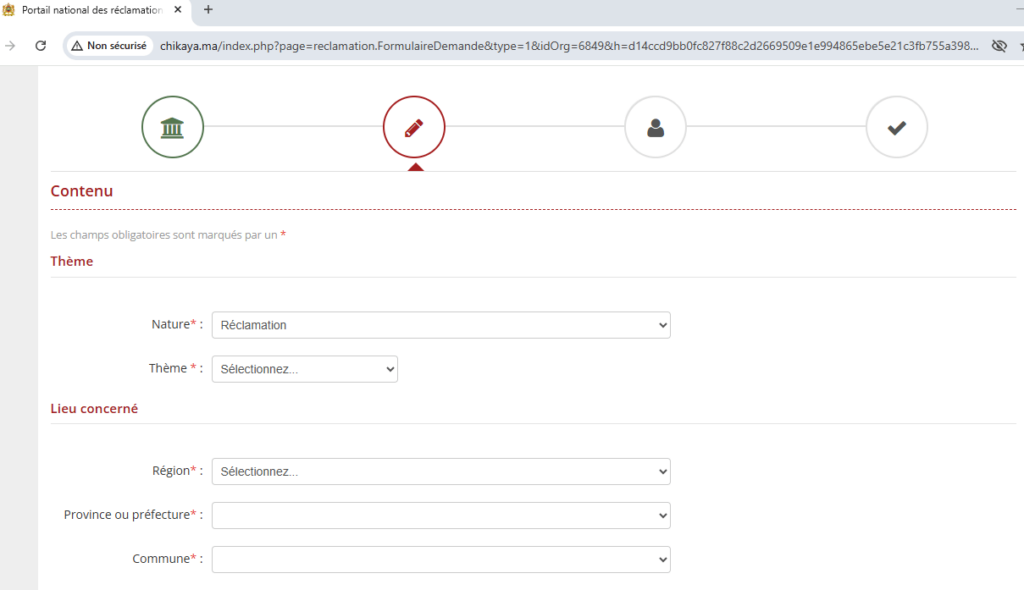Click the checkmark confirmation step icon
The height and width of the screenshot is (590, 1024).
[x=896, y=127]
